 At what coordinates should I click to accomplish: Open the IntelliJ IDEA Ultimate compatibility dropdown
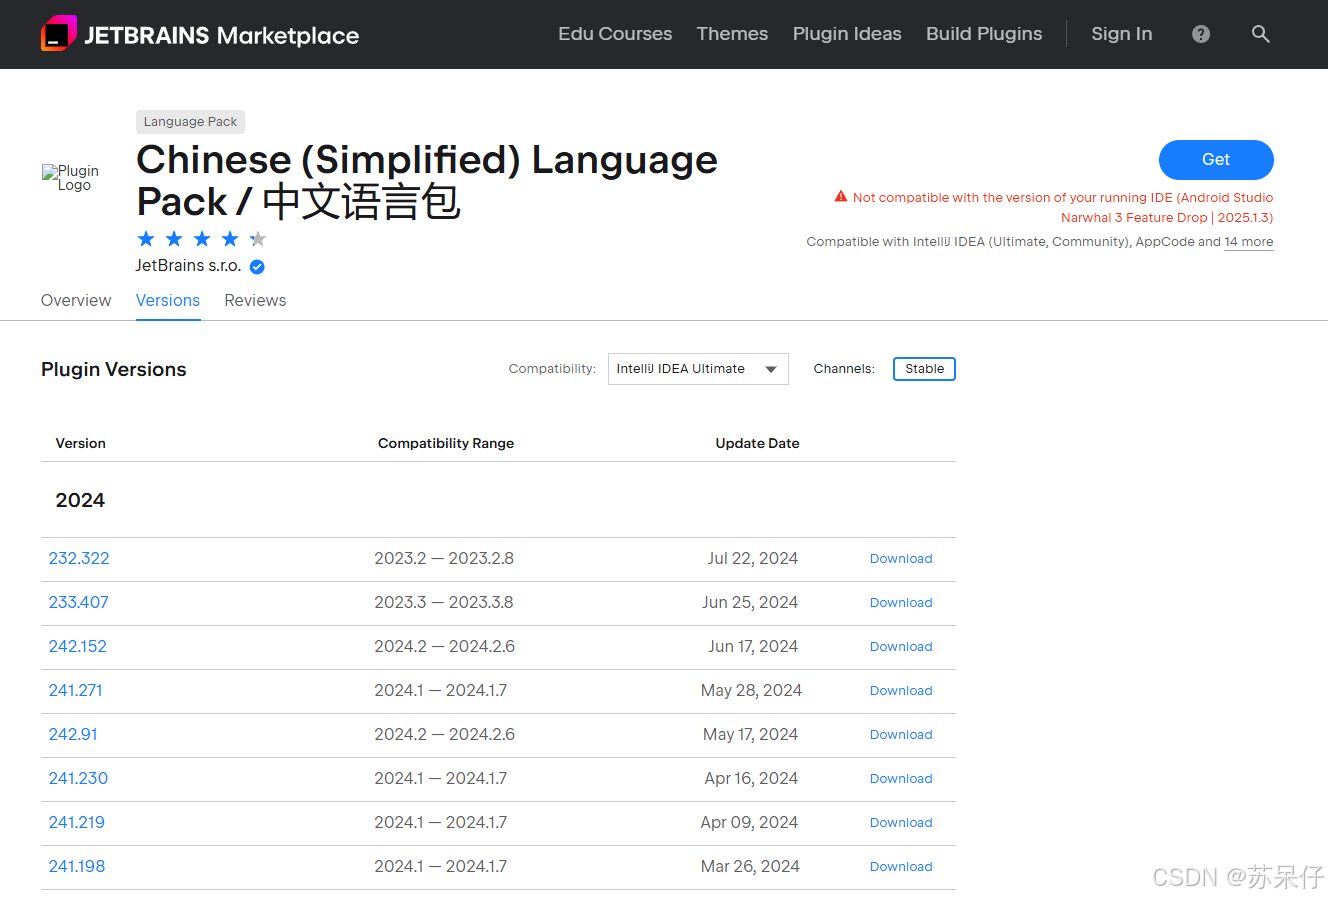tap(698, 369)
